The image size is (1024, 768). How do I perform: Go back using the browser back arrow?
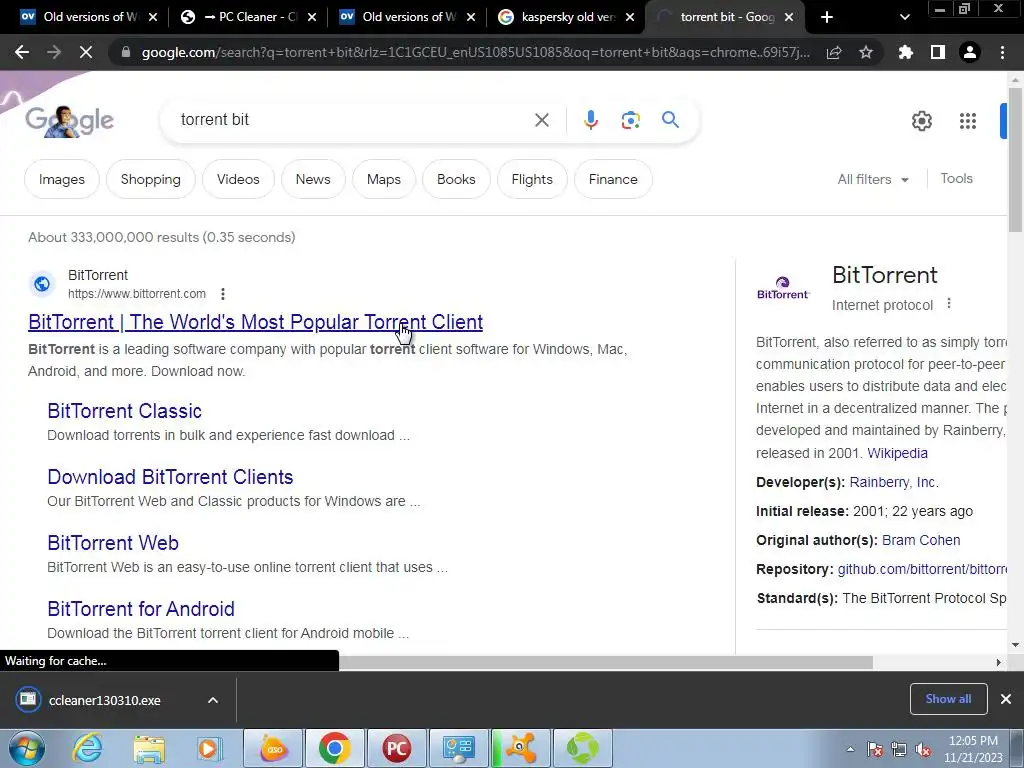[22, 52]
